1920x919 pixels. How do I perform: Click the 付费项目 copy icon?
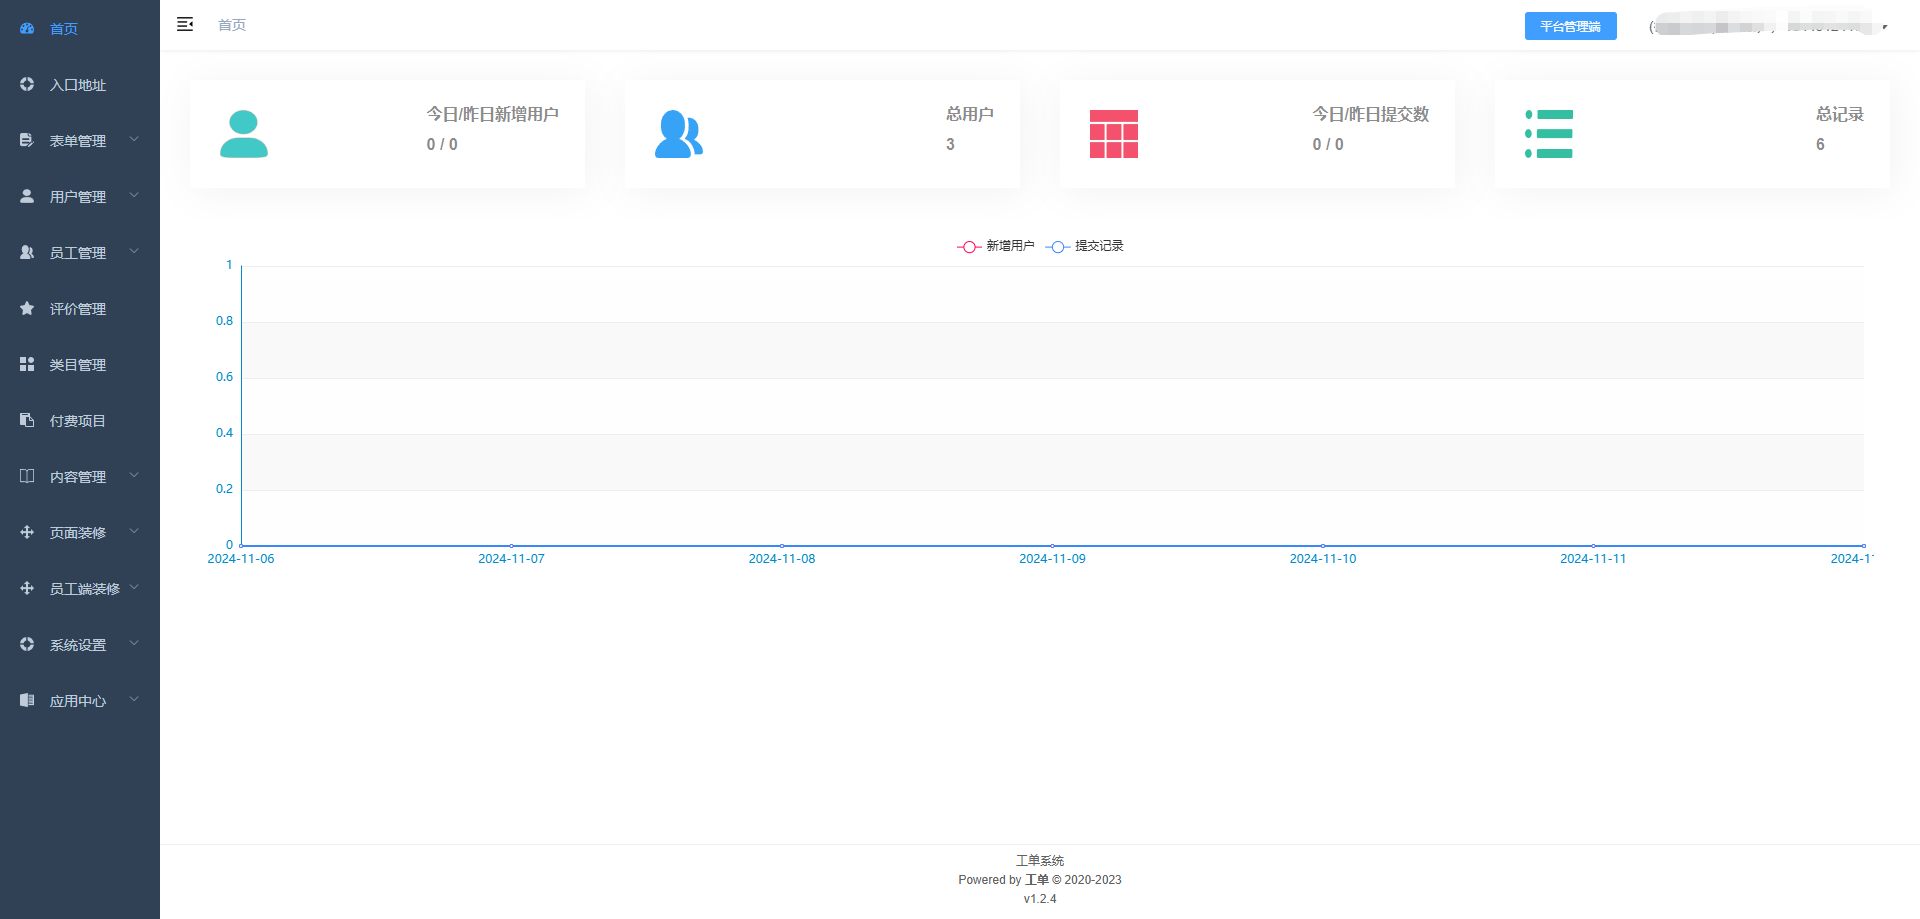tap(27, 420)
